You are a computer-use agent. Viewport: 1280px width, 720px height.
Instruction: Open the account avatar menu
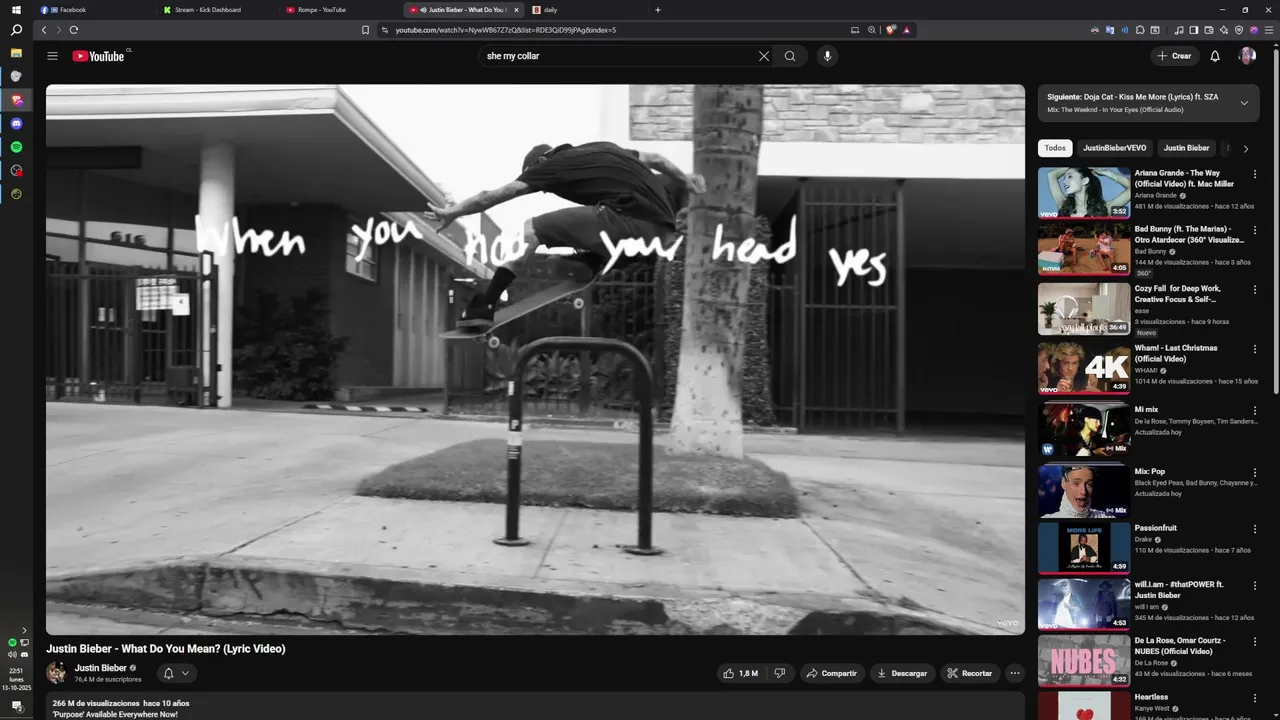[1247, 56]
